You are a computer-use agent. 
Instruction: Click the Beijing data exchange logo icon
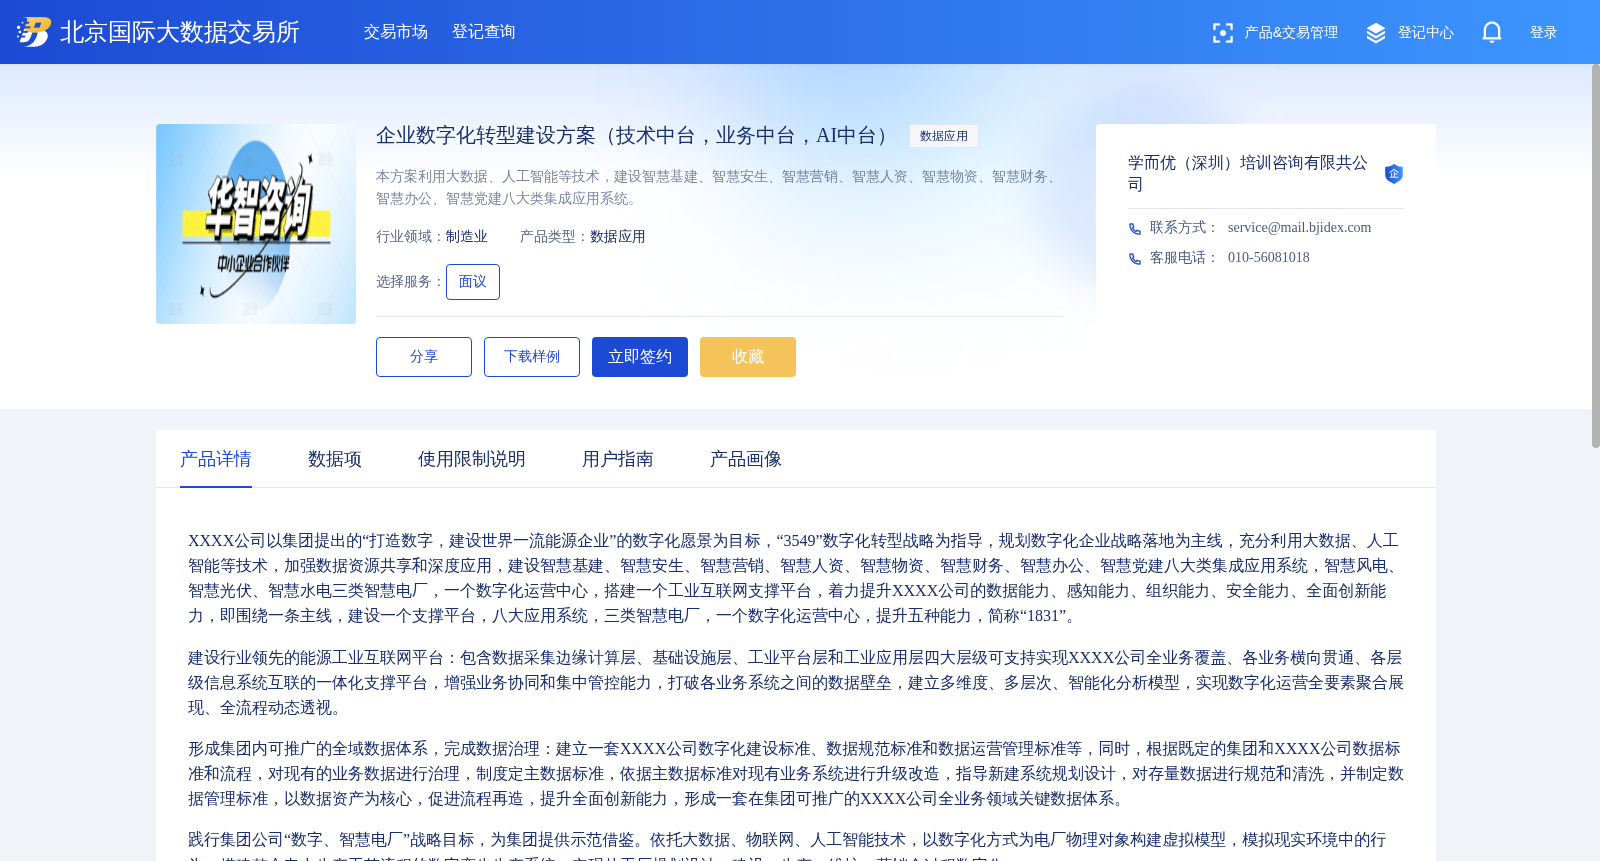pyautogui.click(x=33, y=32)
